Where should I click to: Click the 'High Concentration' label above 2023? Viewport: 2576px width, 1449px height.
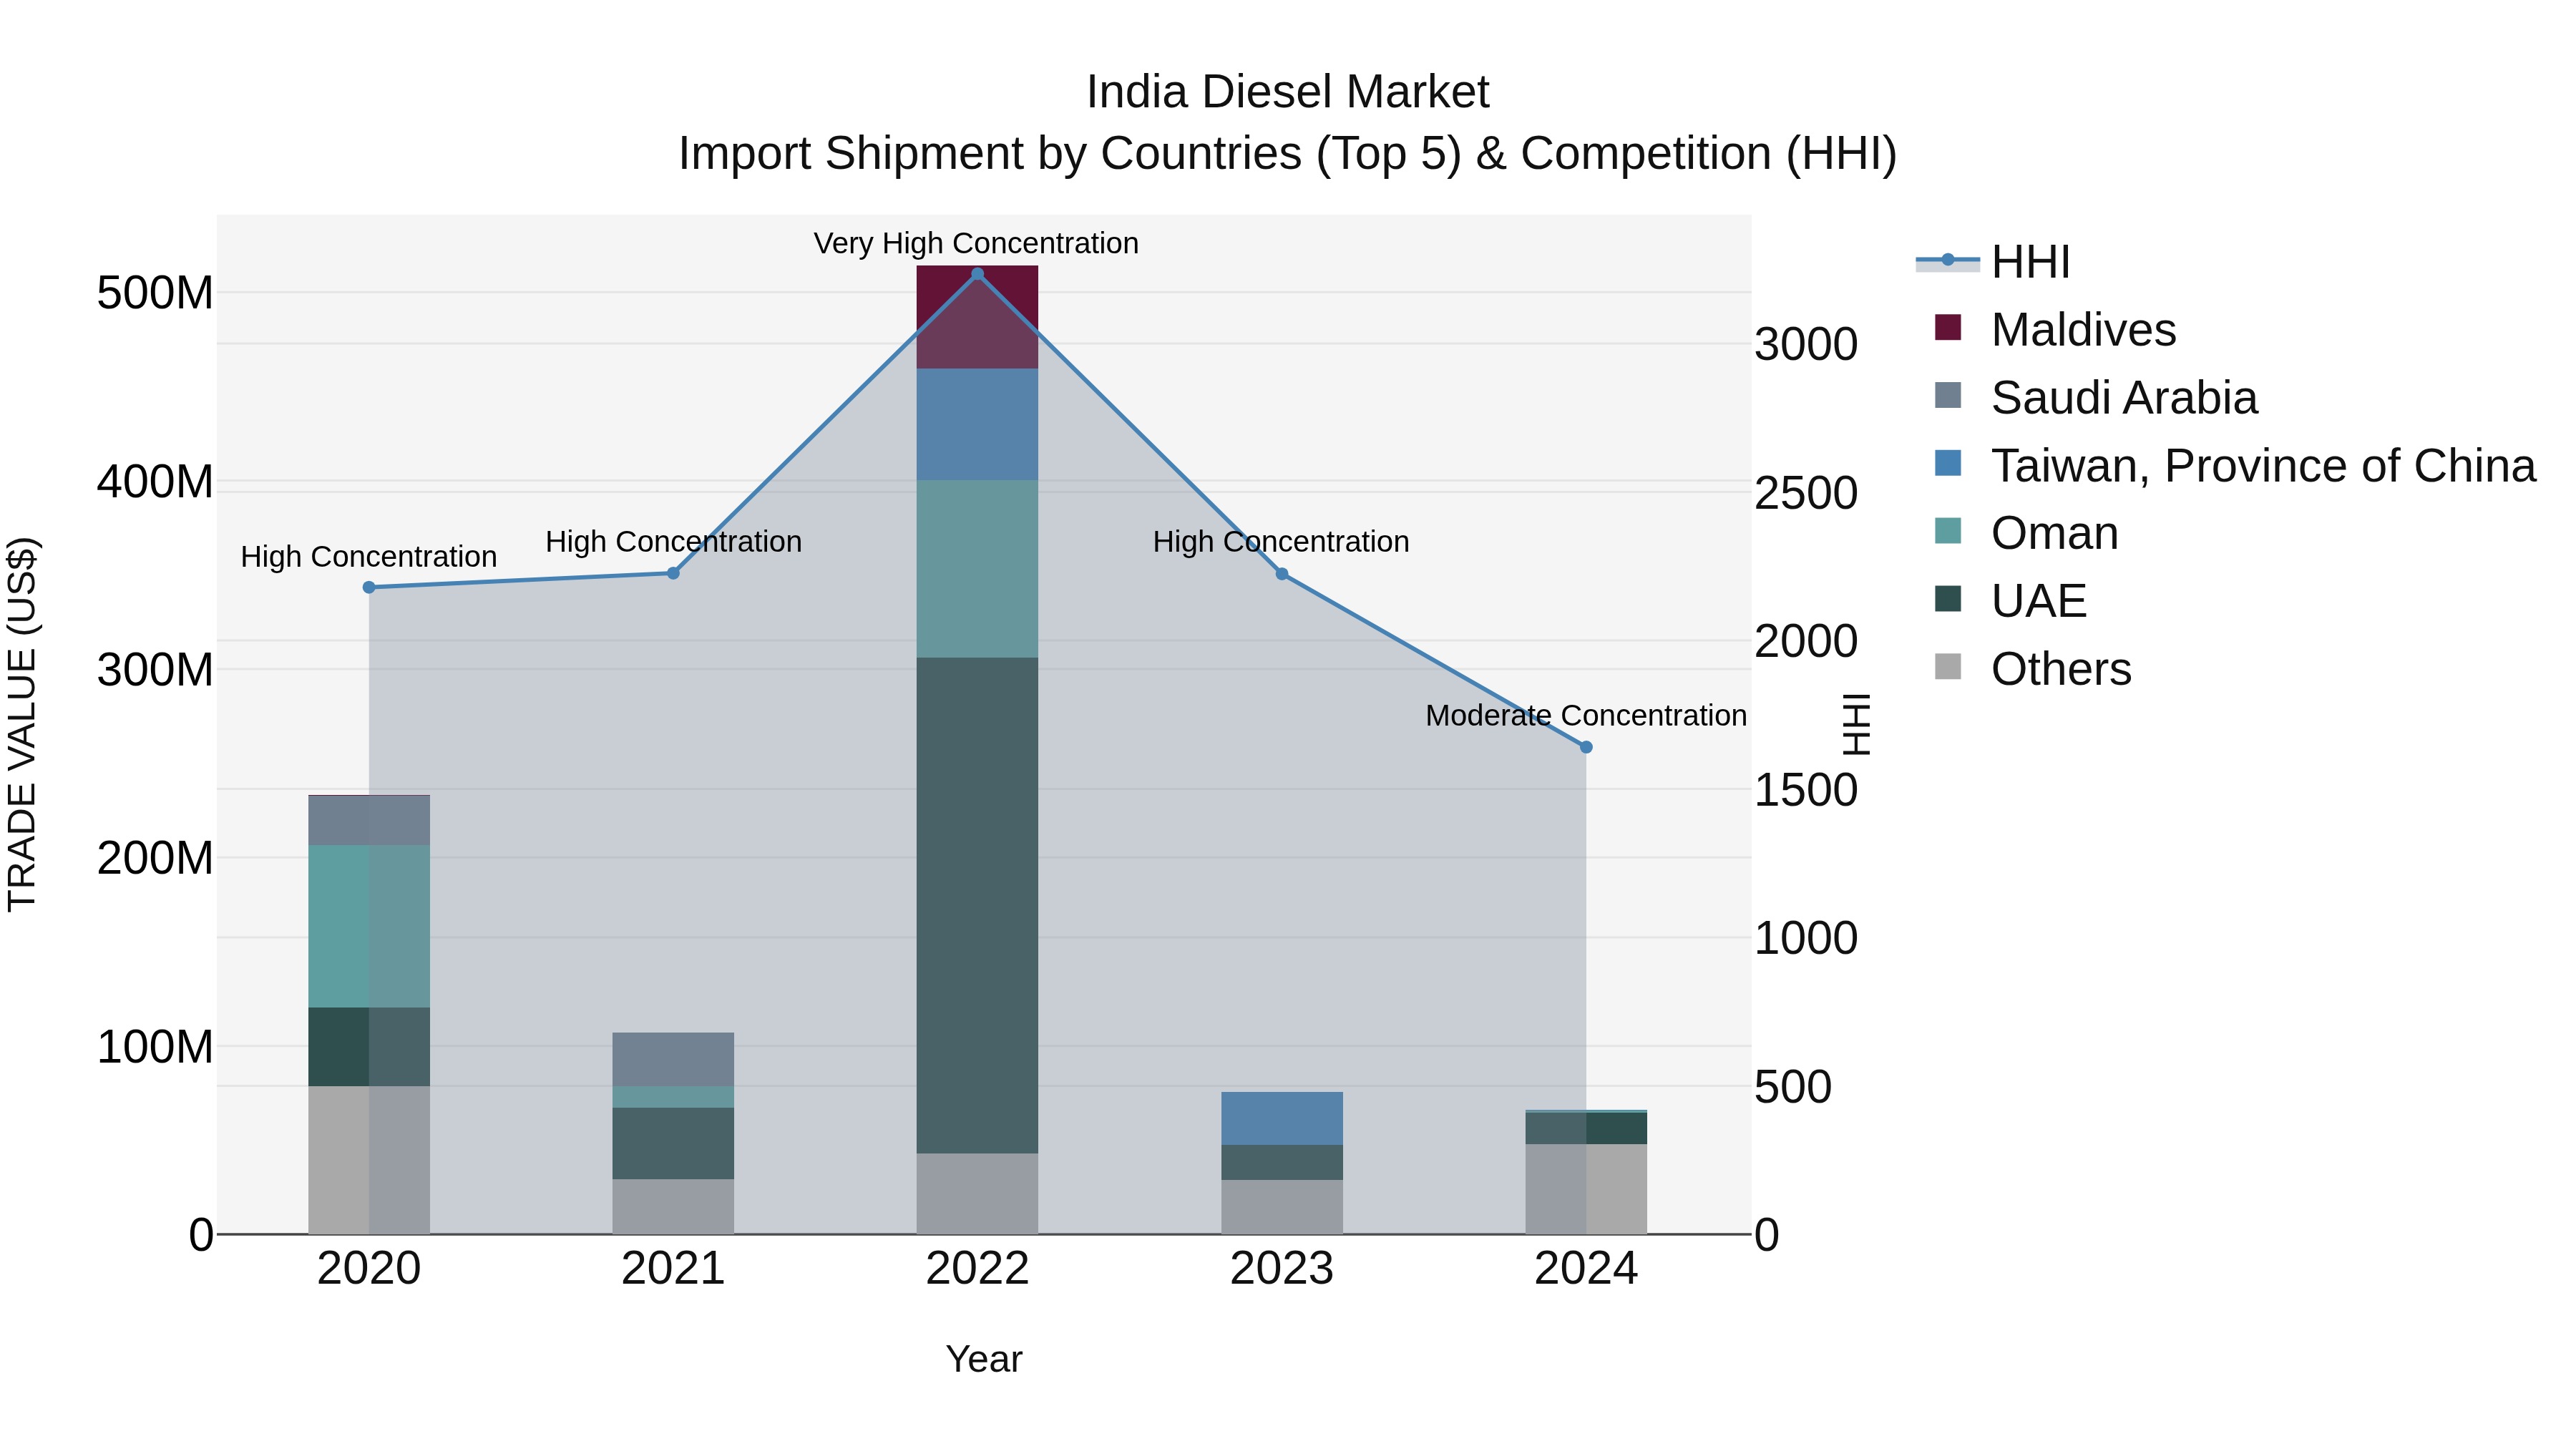[1281, 541]
